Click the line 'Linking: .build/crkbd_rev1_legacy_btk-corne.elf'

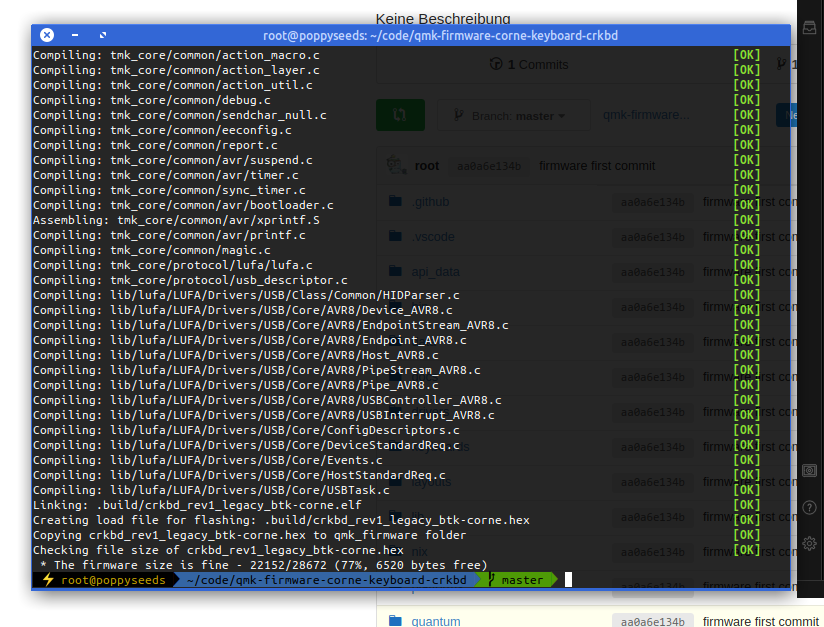click(197, 505)
